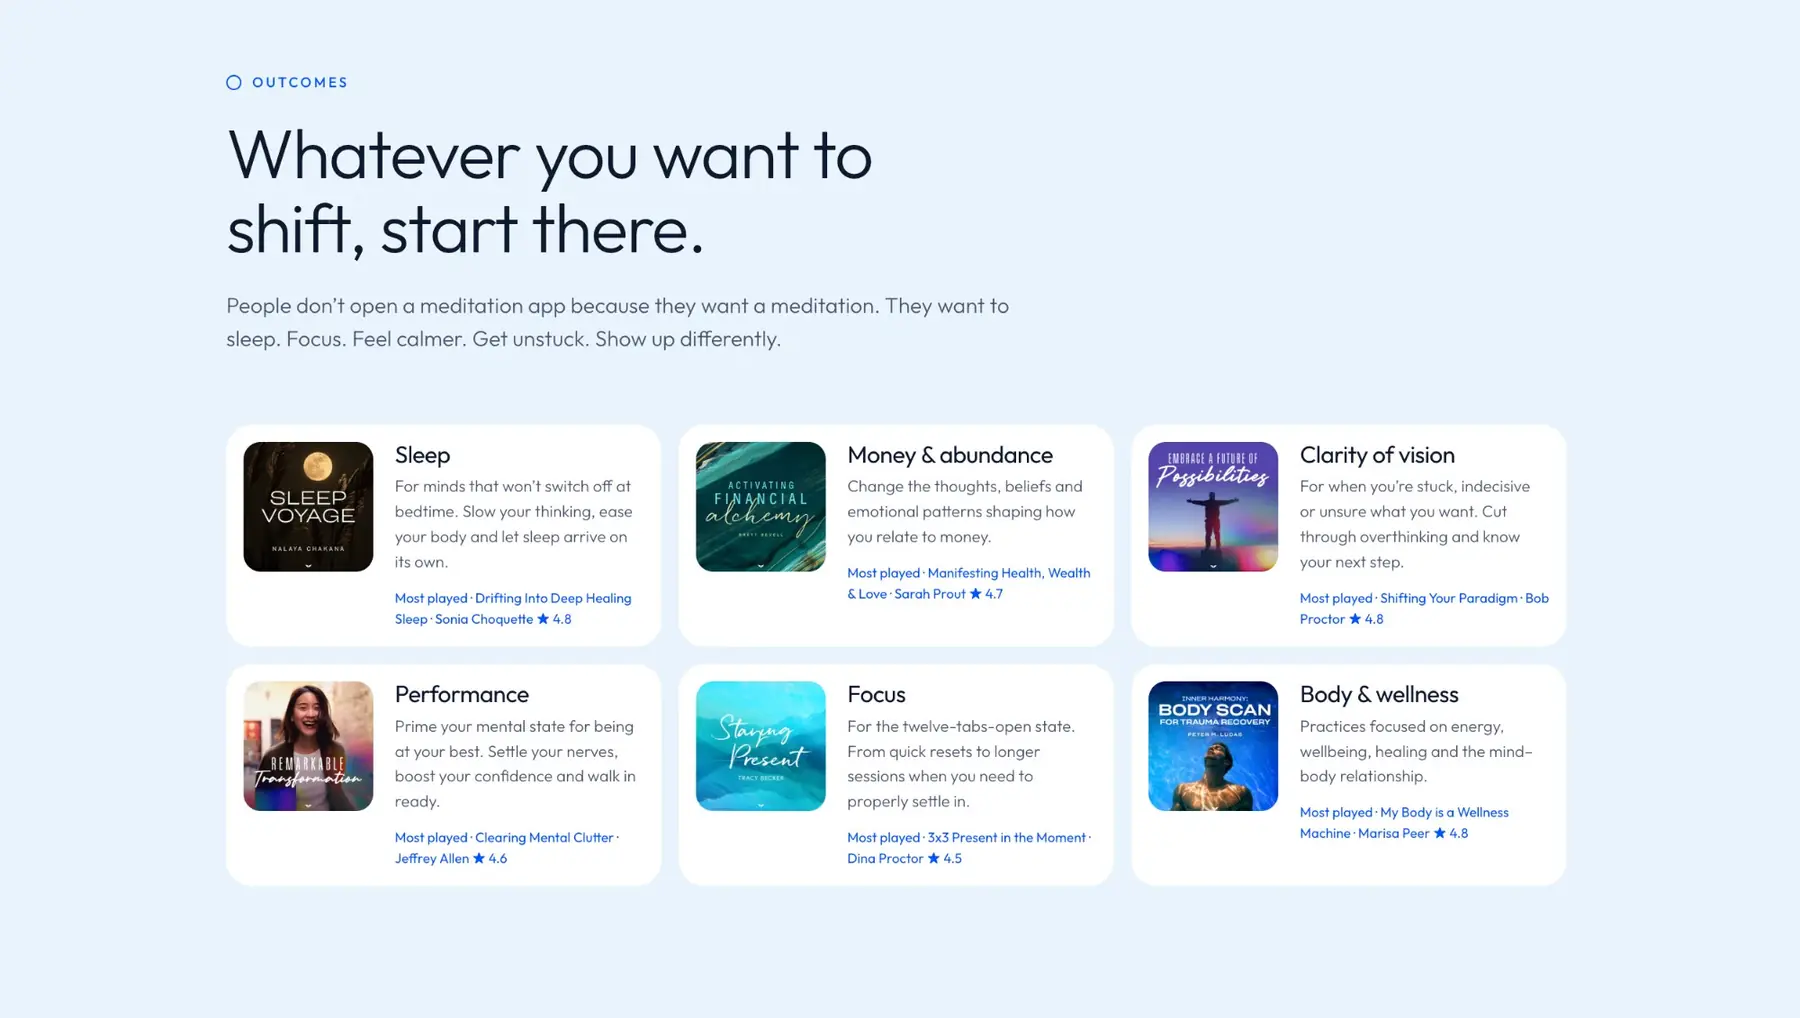Image resolution: width=1800 pixels, height=1018 pixels.
Task: Select the Staying Present cover thumbnail
Action: pos(761,746)
